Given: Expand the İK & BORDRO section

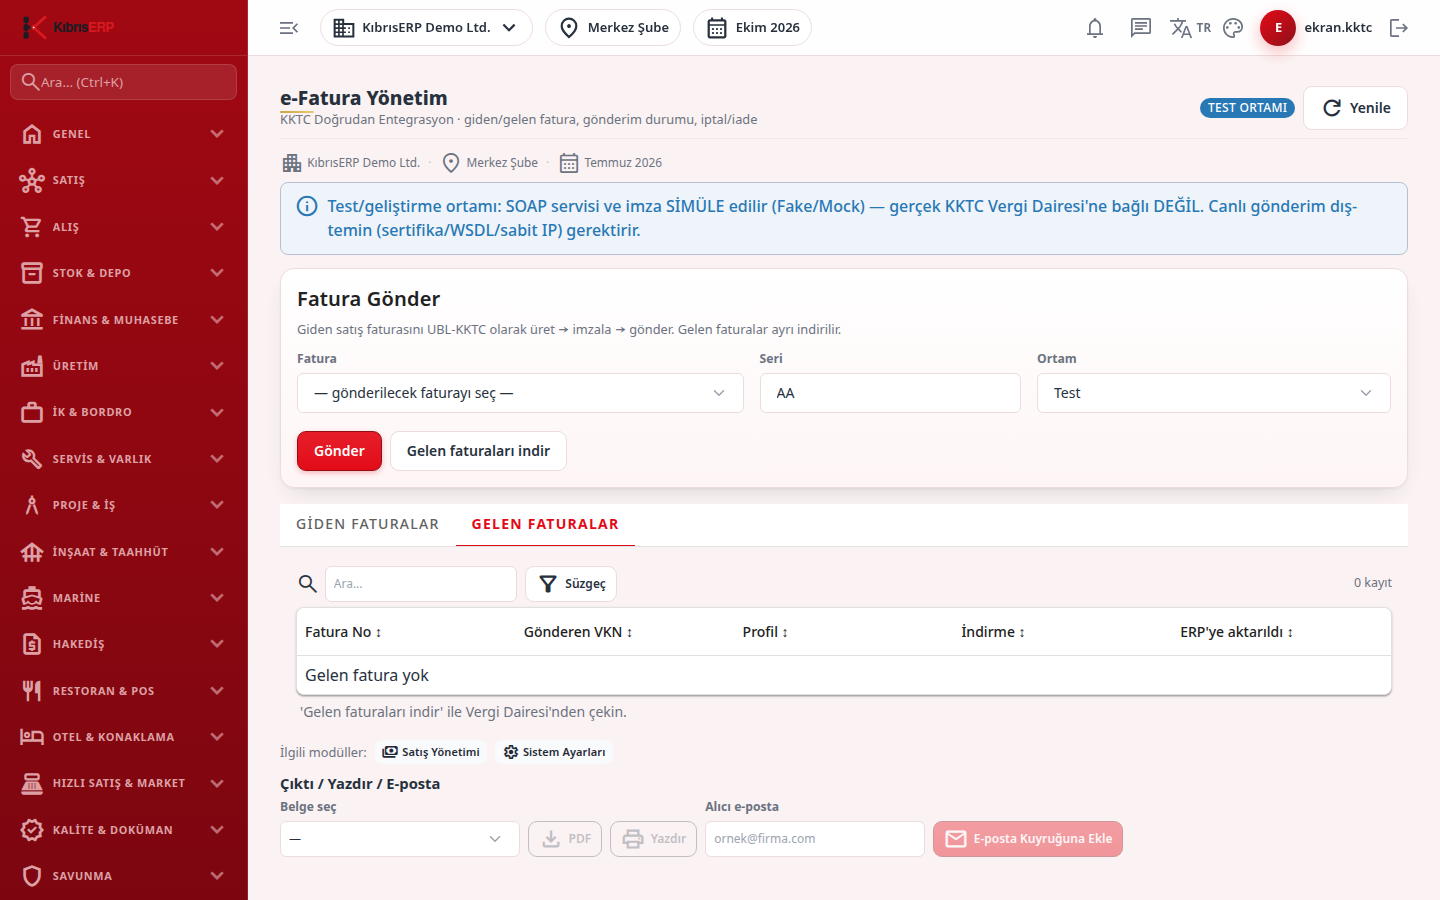Looking at the screenshot, I should (124, 412).
